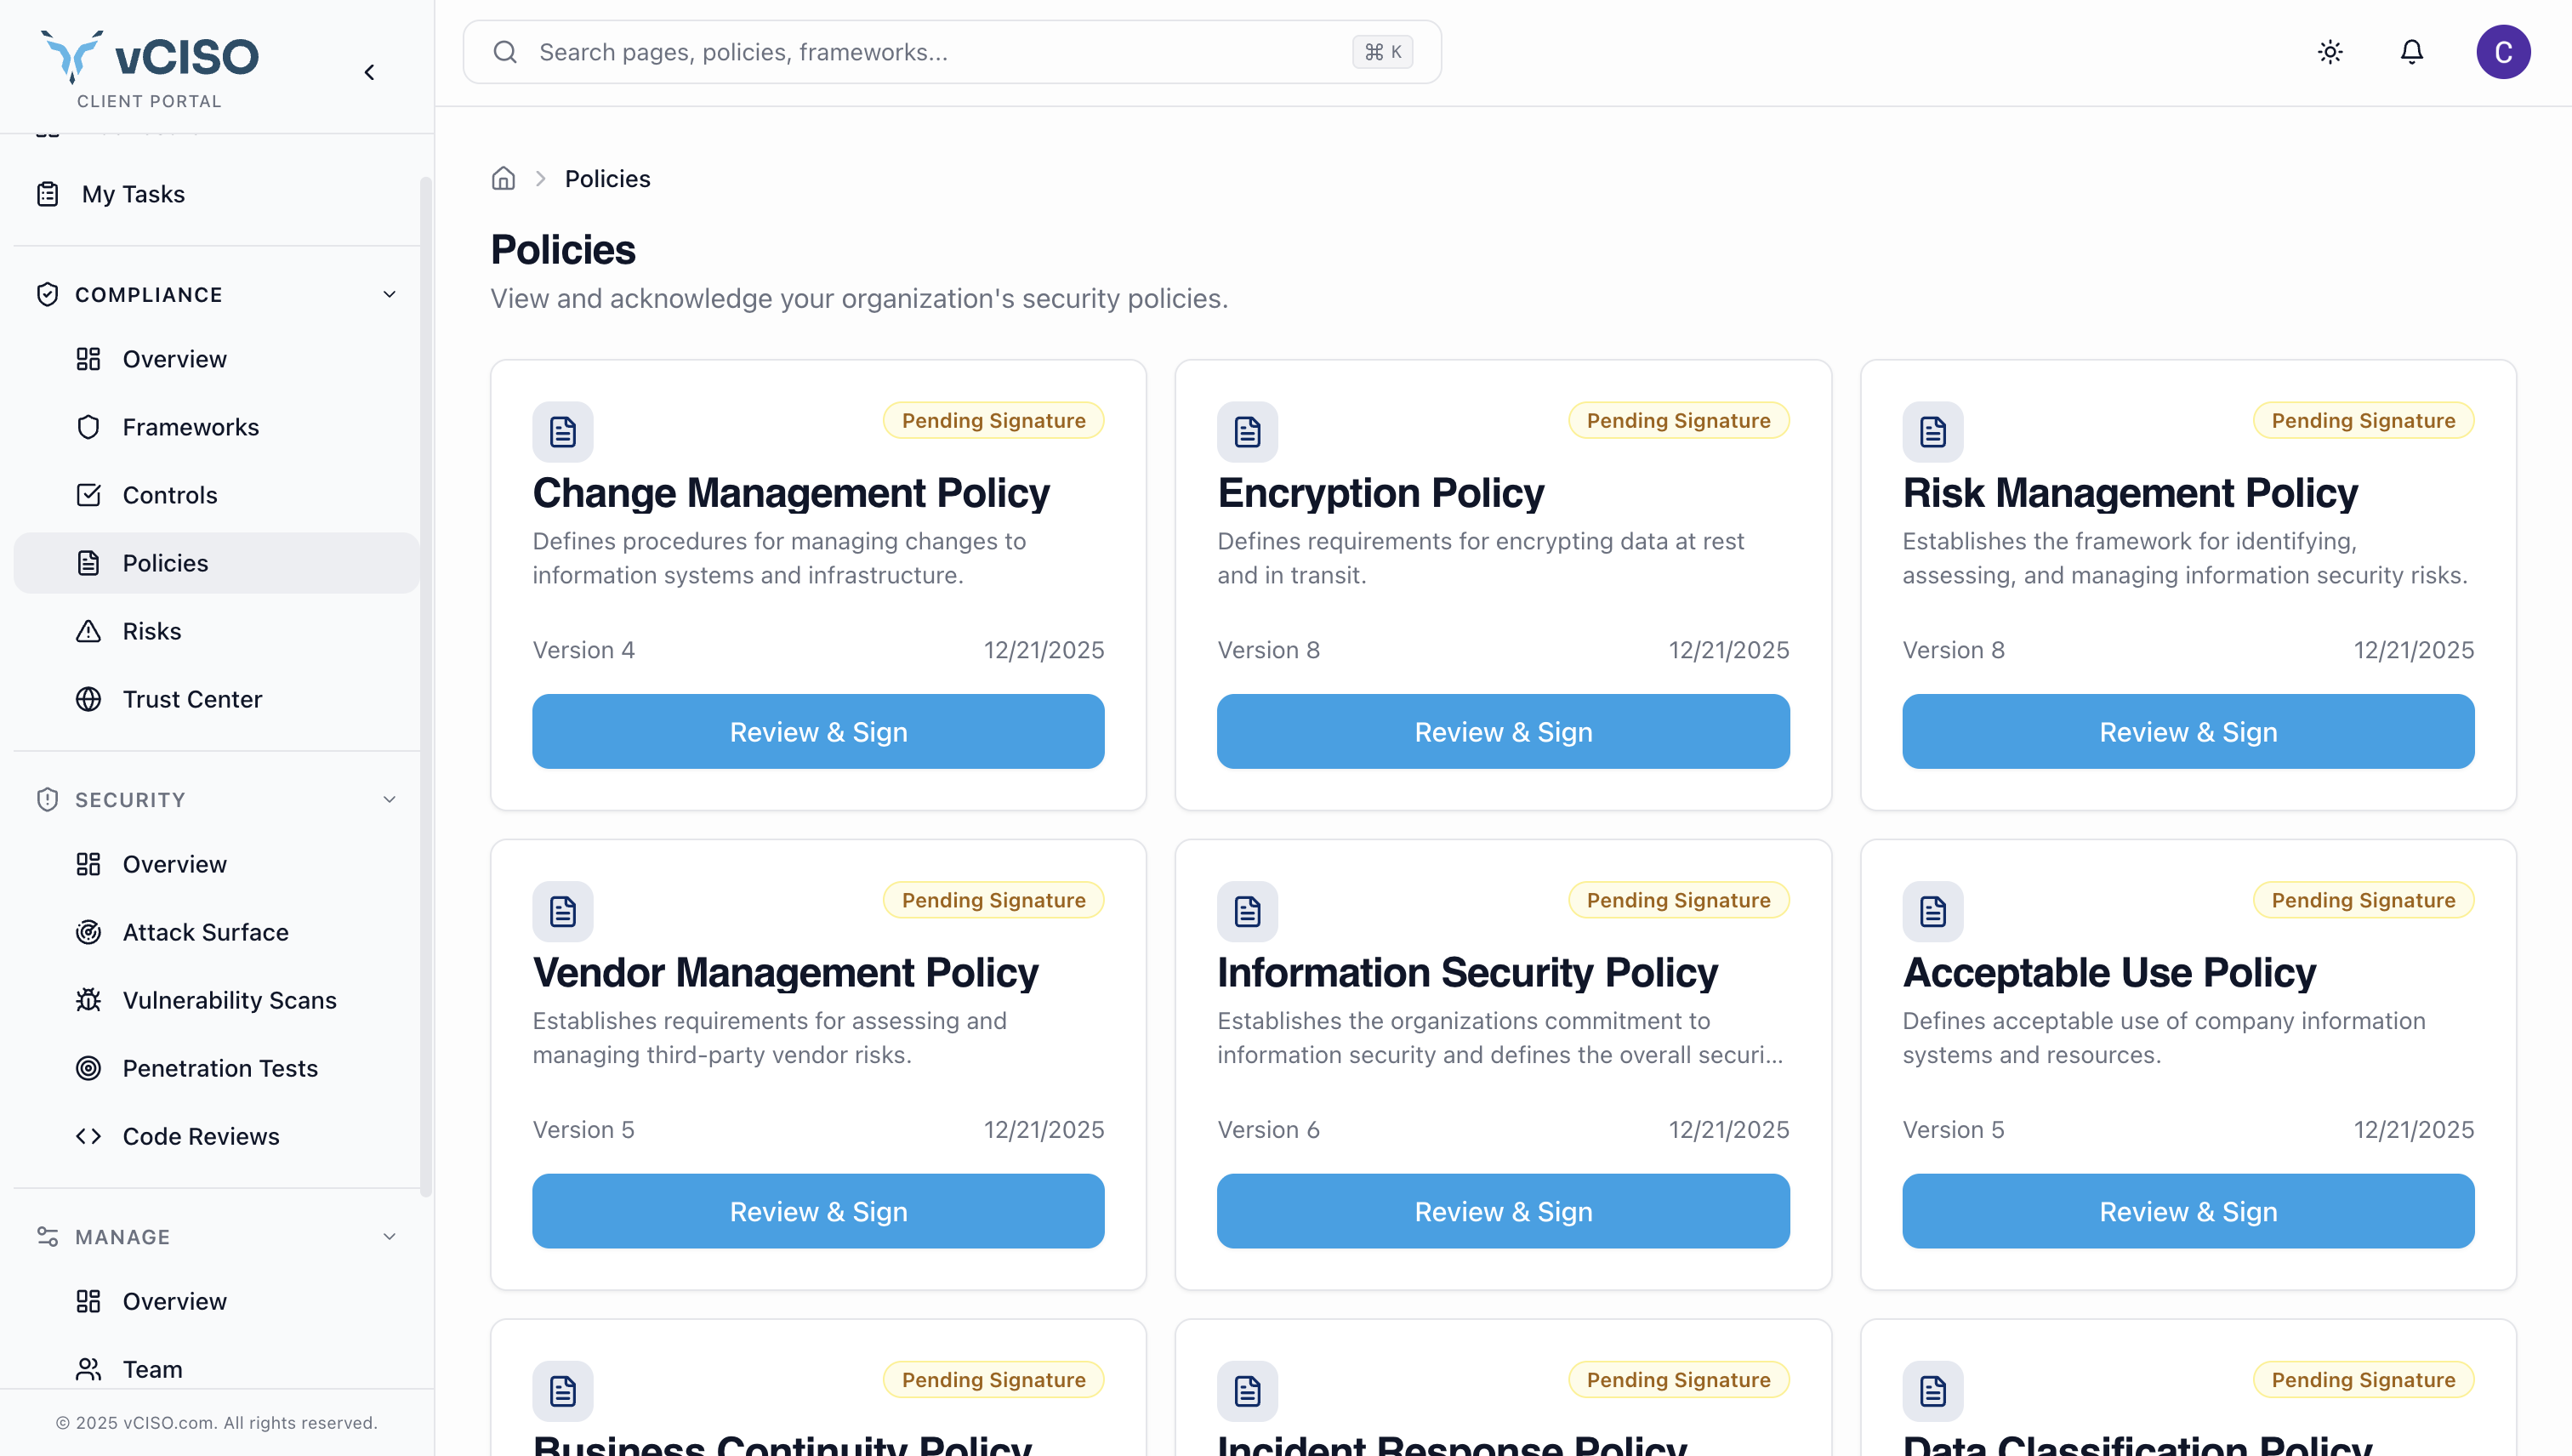The image size is (2572, 1456).
Task: Open Compliance Overview
Action: click(x=216, y=359)
